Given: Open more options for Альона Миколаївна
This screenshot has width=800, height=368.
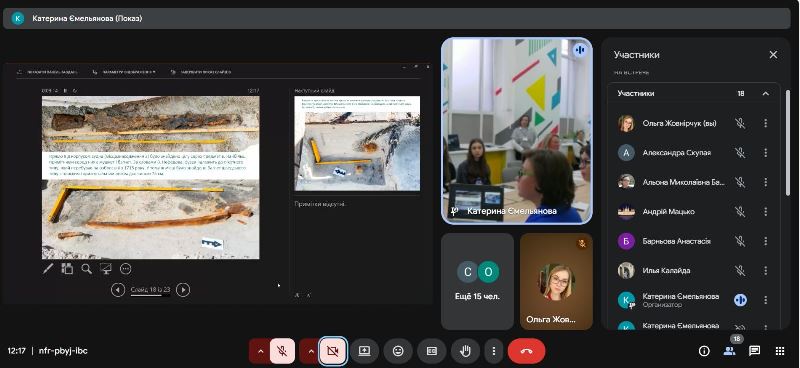Looking at the screenshot, I should (x=765, y=182).
